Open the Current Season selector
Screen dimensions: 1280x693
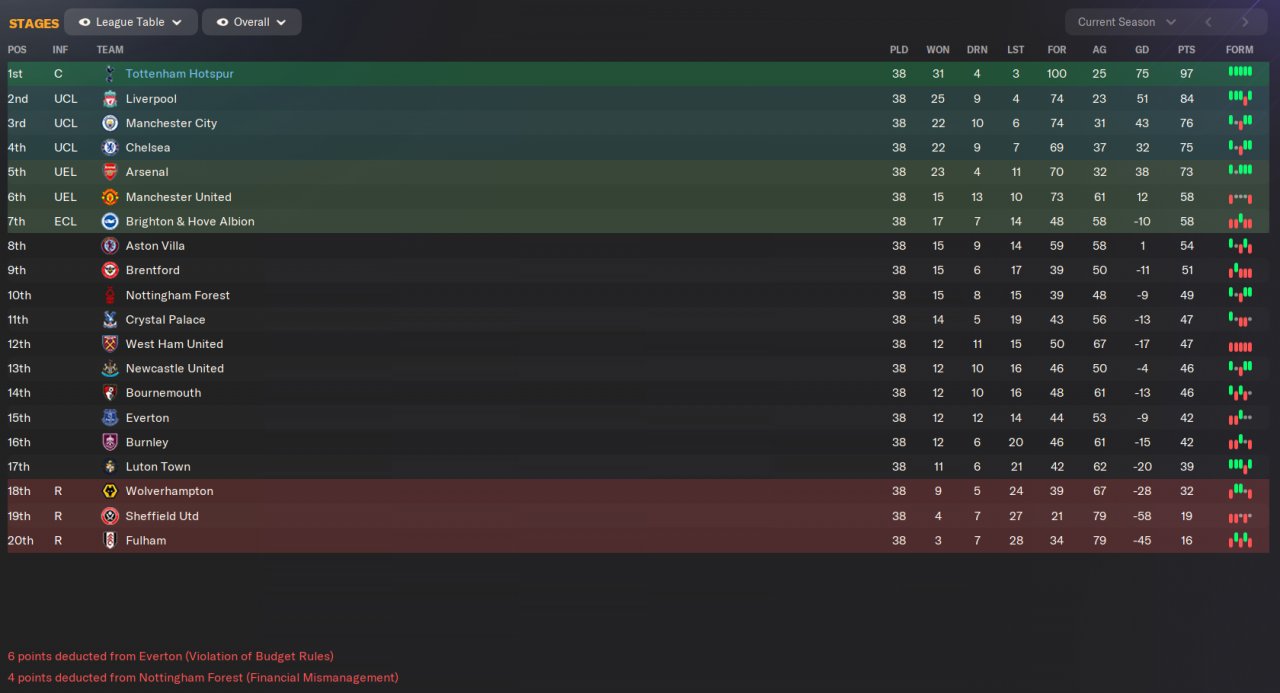1125,22
